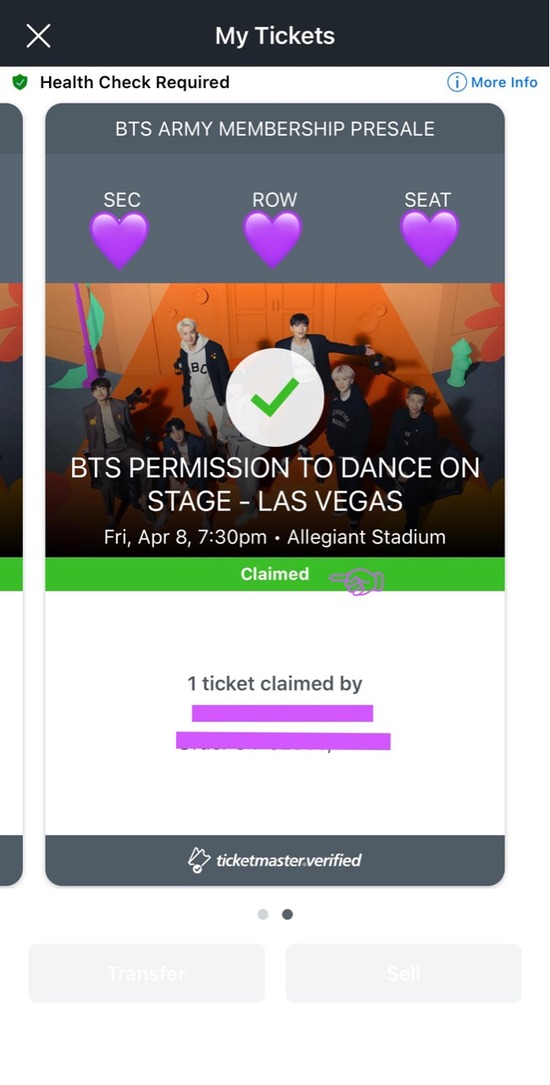Tap the '1 ticket claimed by' text
The height and width of the screenshot is (1085, 550).
click(275, 684)
